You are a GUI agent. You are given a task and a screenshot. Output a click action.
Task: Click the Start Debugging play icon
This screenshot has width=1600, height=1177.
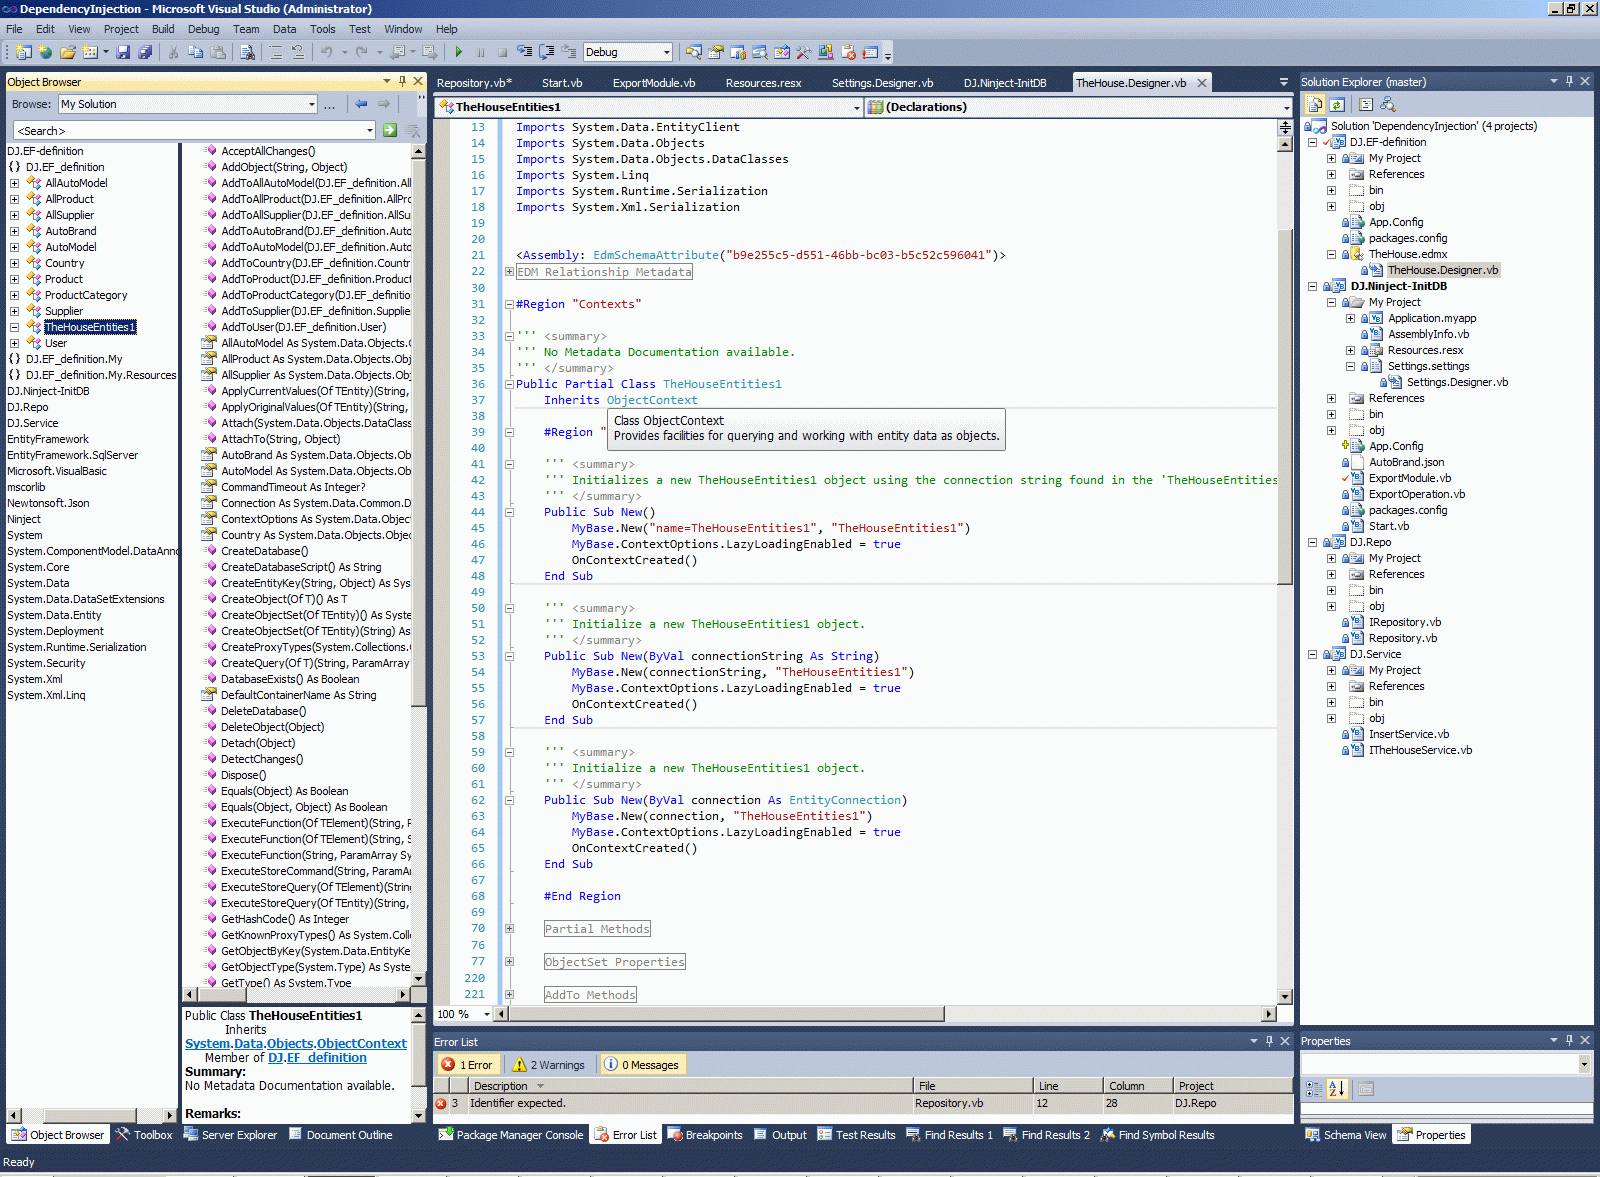(458, 52)
